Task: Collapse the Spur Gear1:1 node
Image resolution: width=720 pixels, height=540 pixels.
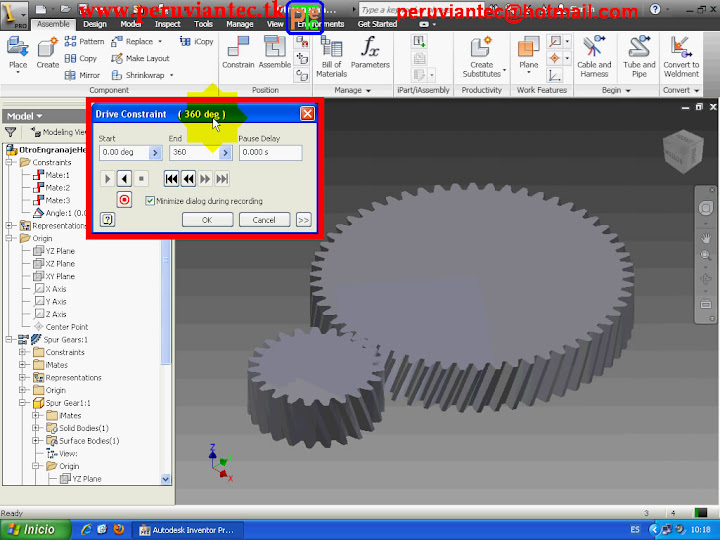Action: [x=22, y=403]
